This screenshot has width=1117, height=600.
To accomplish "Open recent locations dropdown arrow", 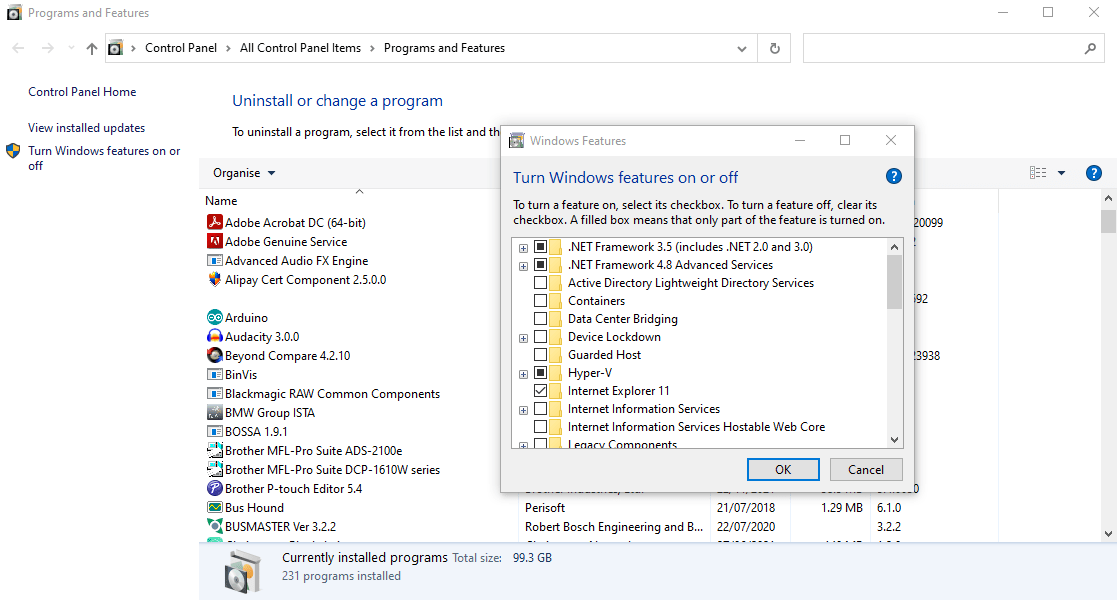I will (x=71, y=48).
